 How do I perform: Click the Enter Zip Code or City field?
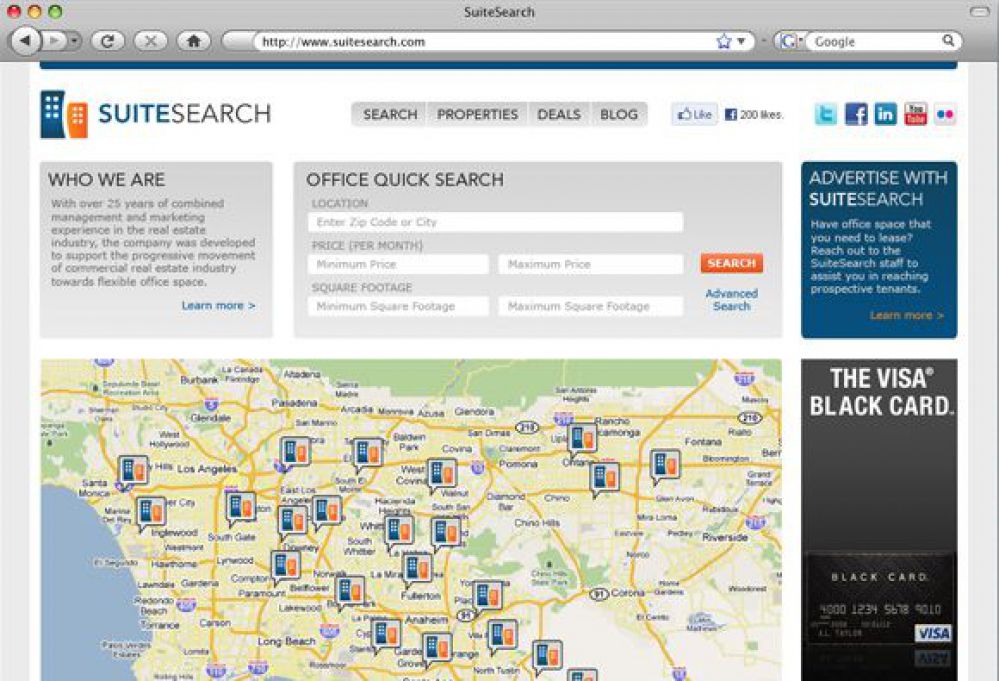click(x=495, y=222)
